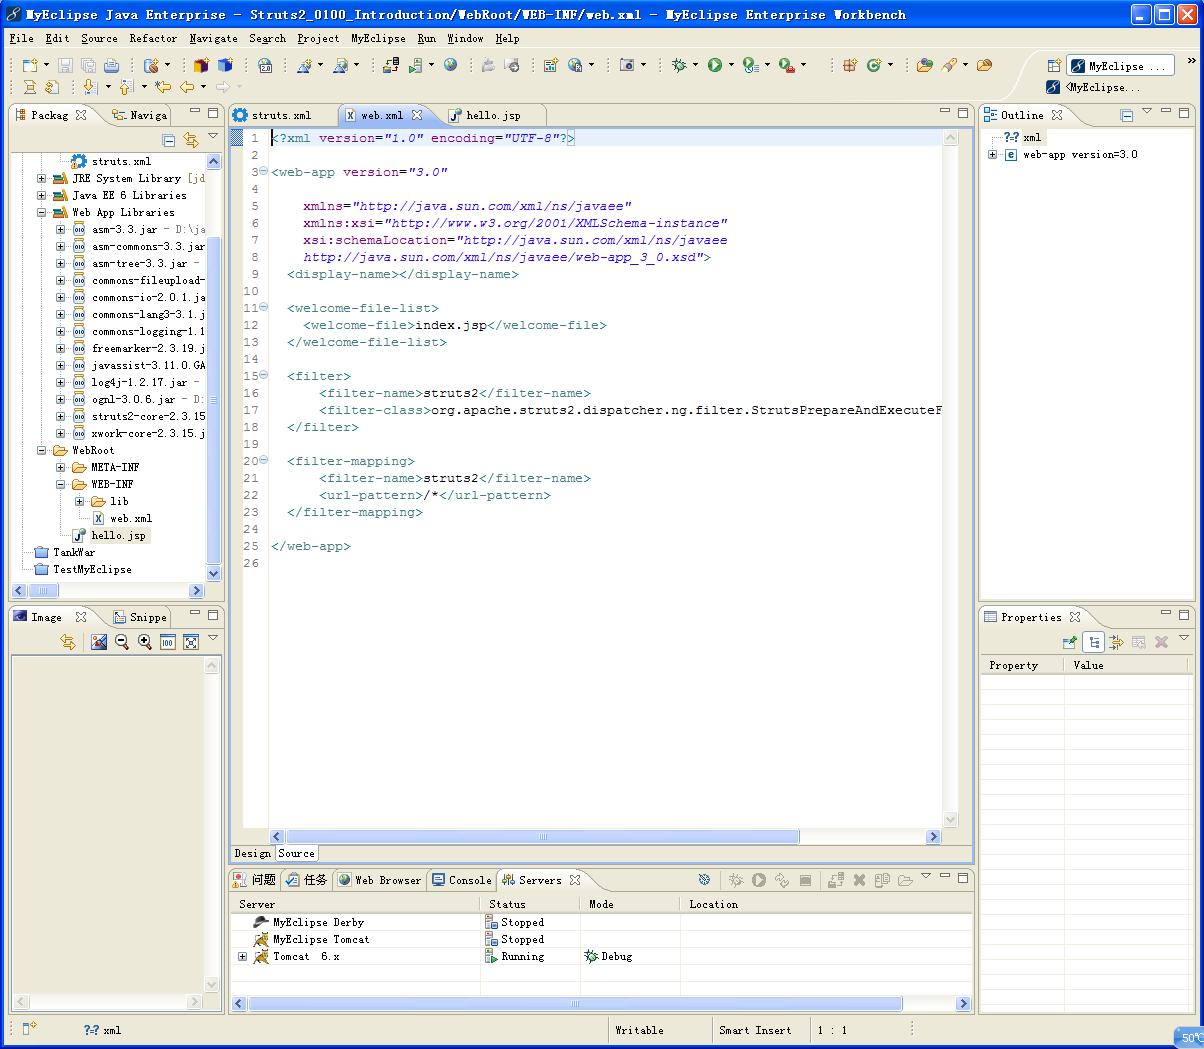
Task: Click the green Run button in toolbar
Action: coord(714,65)
